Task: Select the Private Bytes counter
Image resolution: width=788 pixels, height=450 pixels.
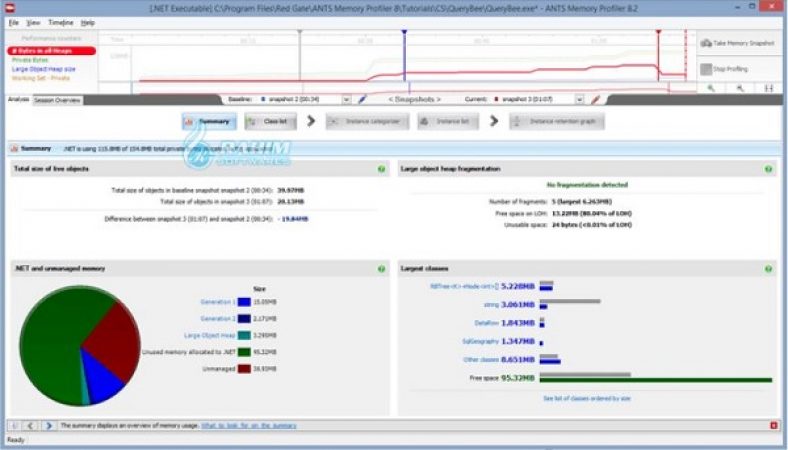Action: [30, 60]
